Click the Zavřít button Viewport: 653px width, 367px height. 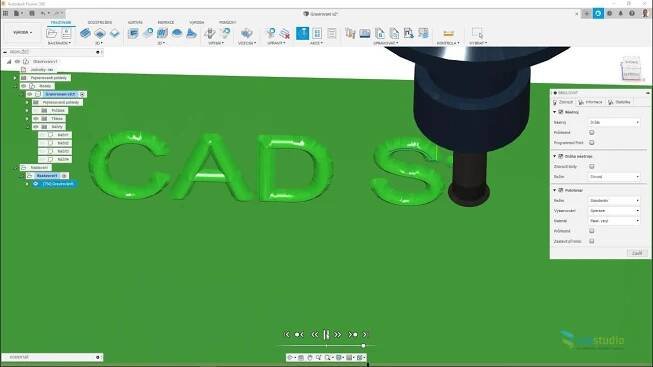point(637,253)
